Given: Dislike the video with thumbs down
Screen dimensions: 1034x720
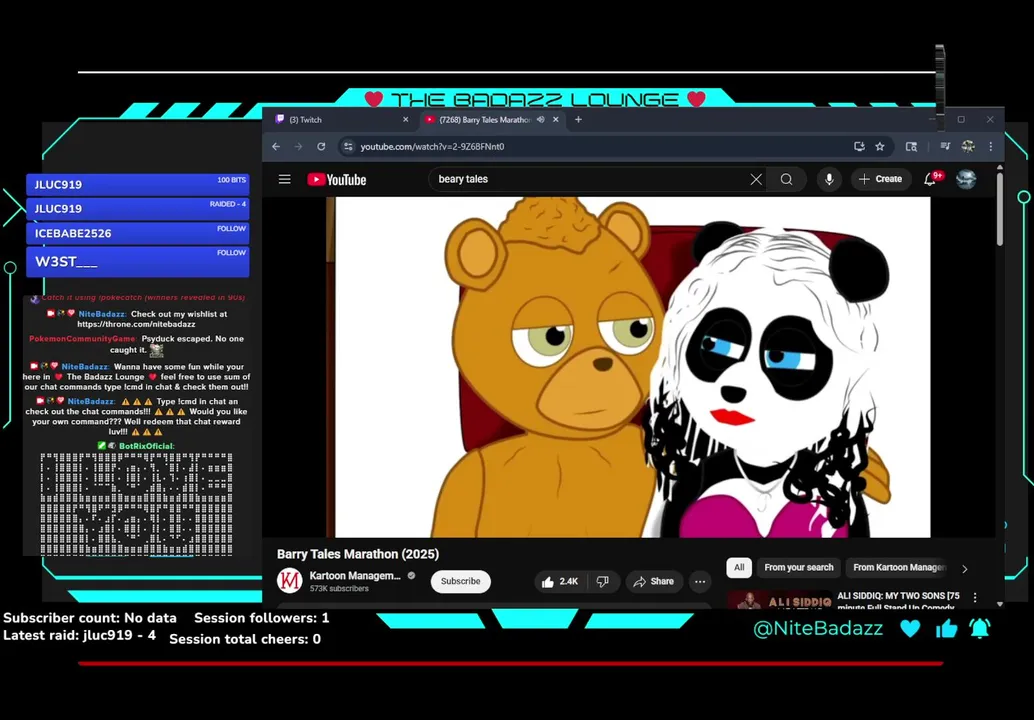Looking at the screenshot, I should click(x=603, y=582).
